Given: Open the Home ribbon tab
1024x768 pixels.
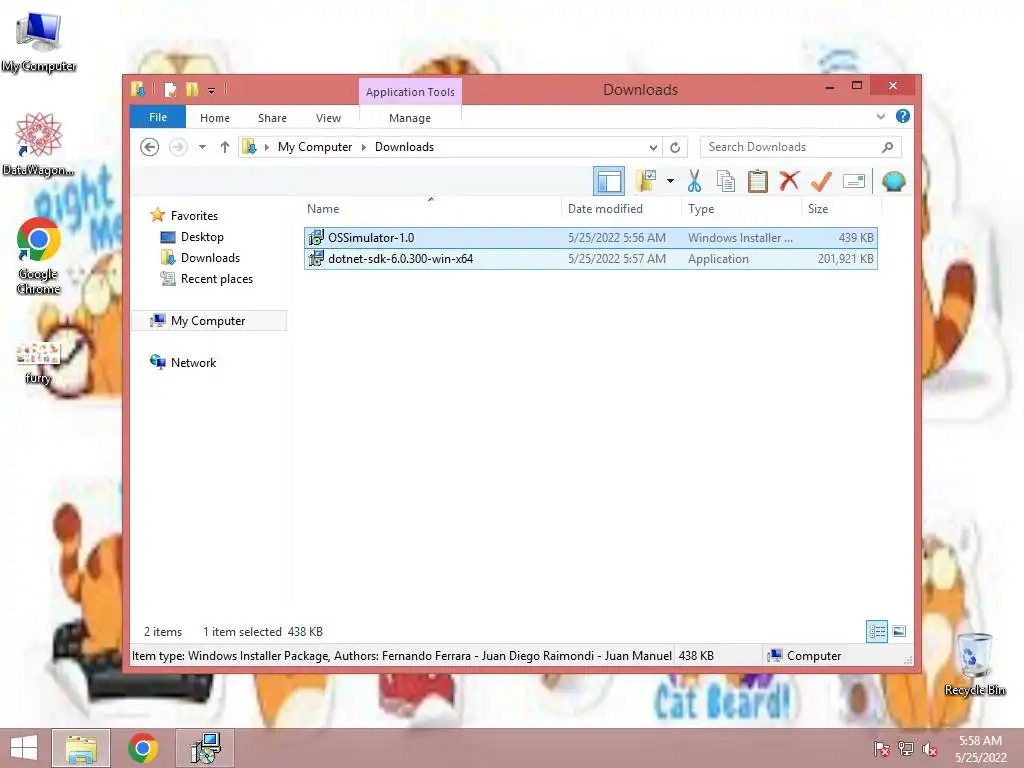Looking at the screenshot, I should 215,118.
